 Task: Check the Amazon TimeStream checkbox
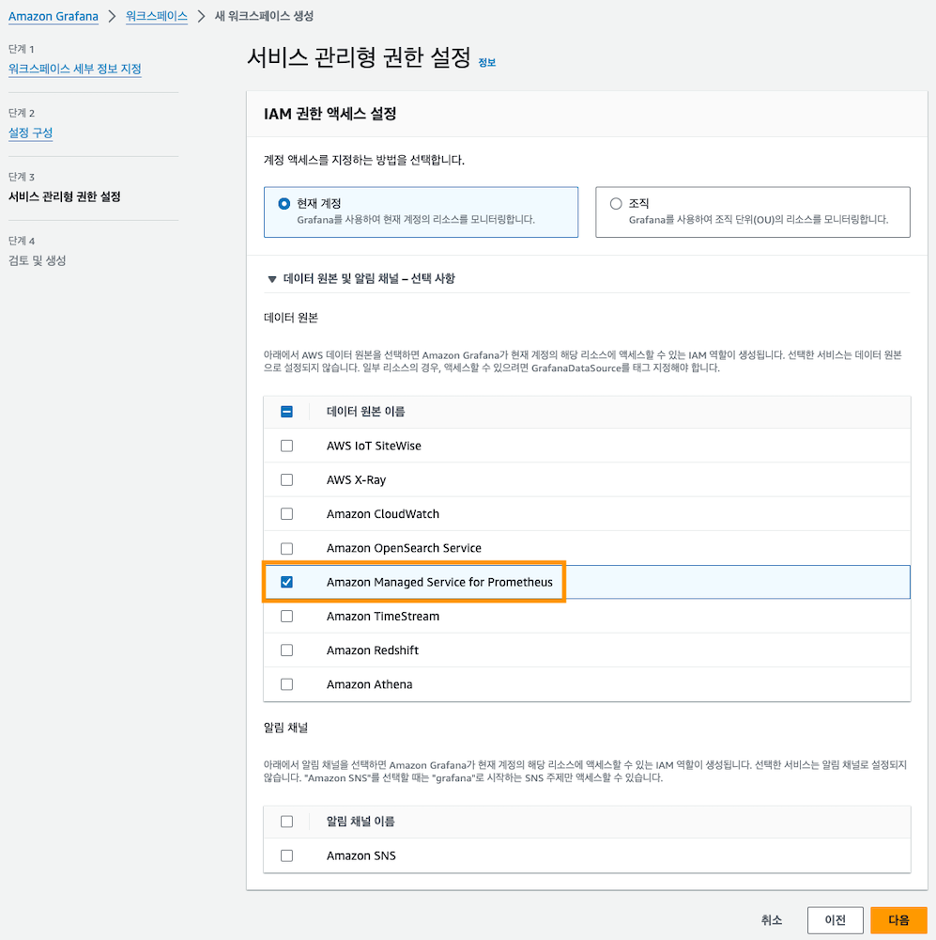tap(287, 616)
